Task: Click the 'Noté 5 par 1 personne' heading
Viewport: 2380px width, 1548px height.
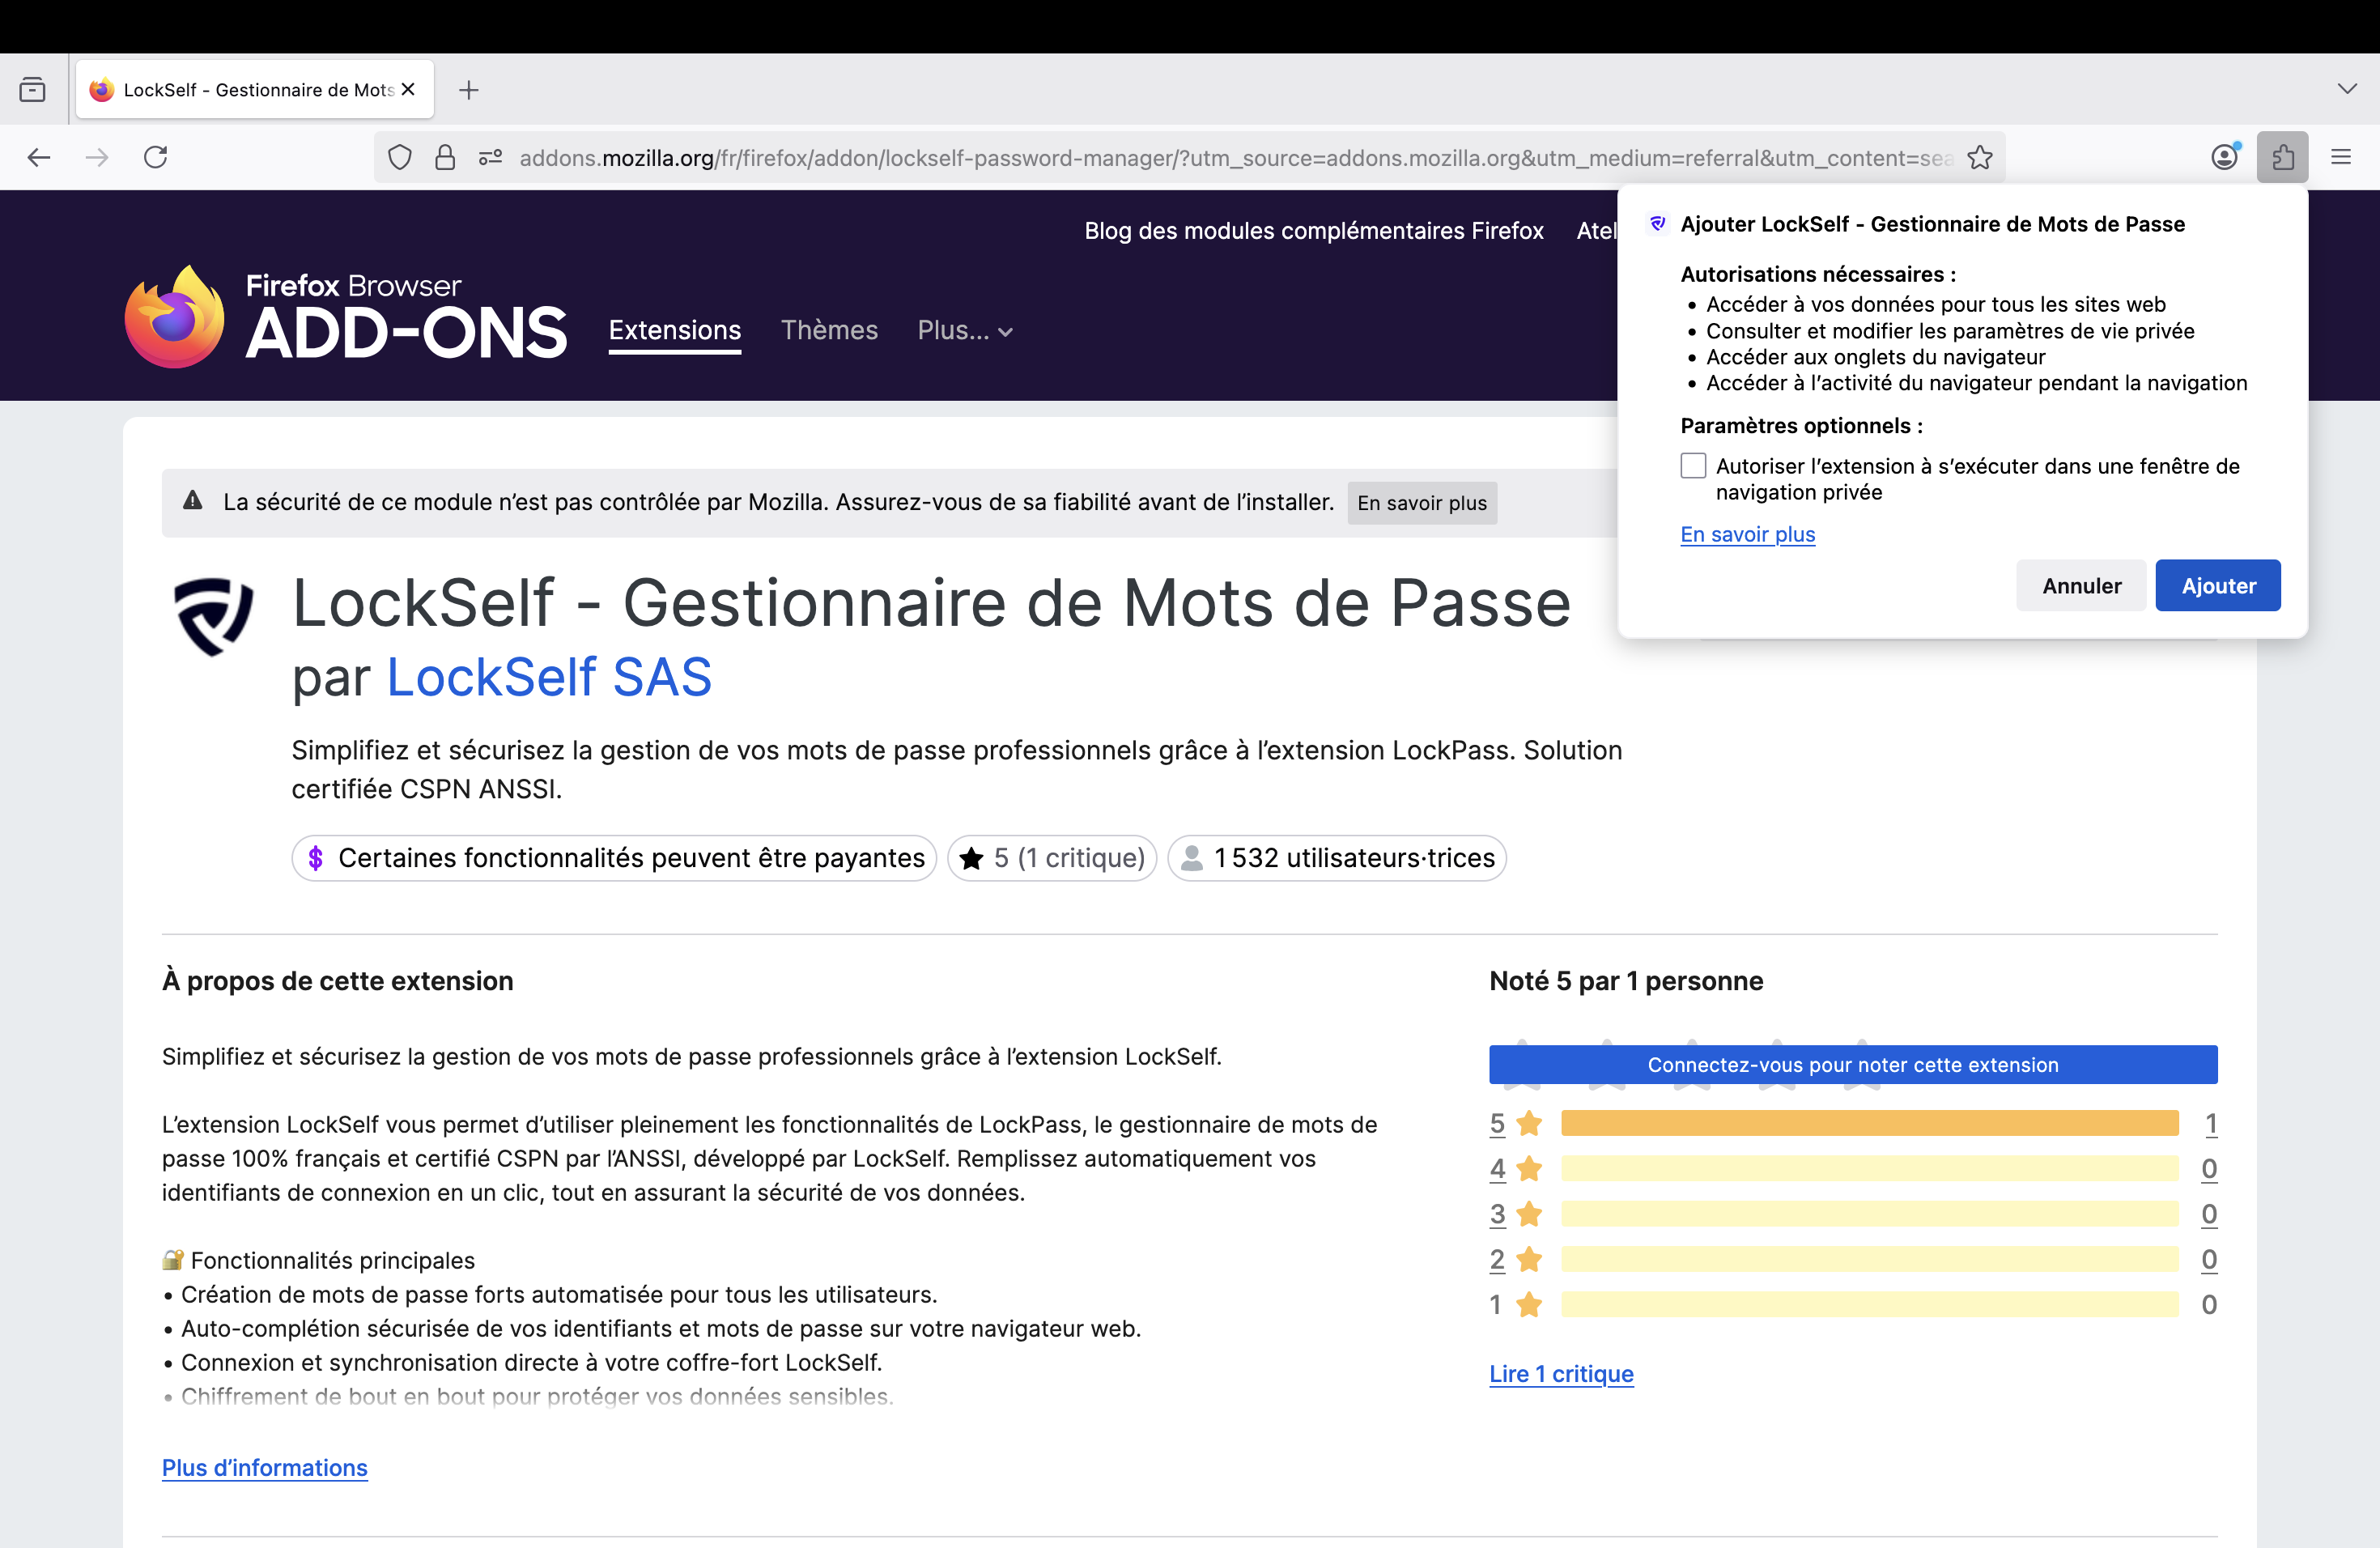Action: point(1626,981)
